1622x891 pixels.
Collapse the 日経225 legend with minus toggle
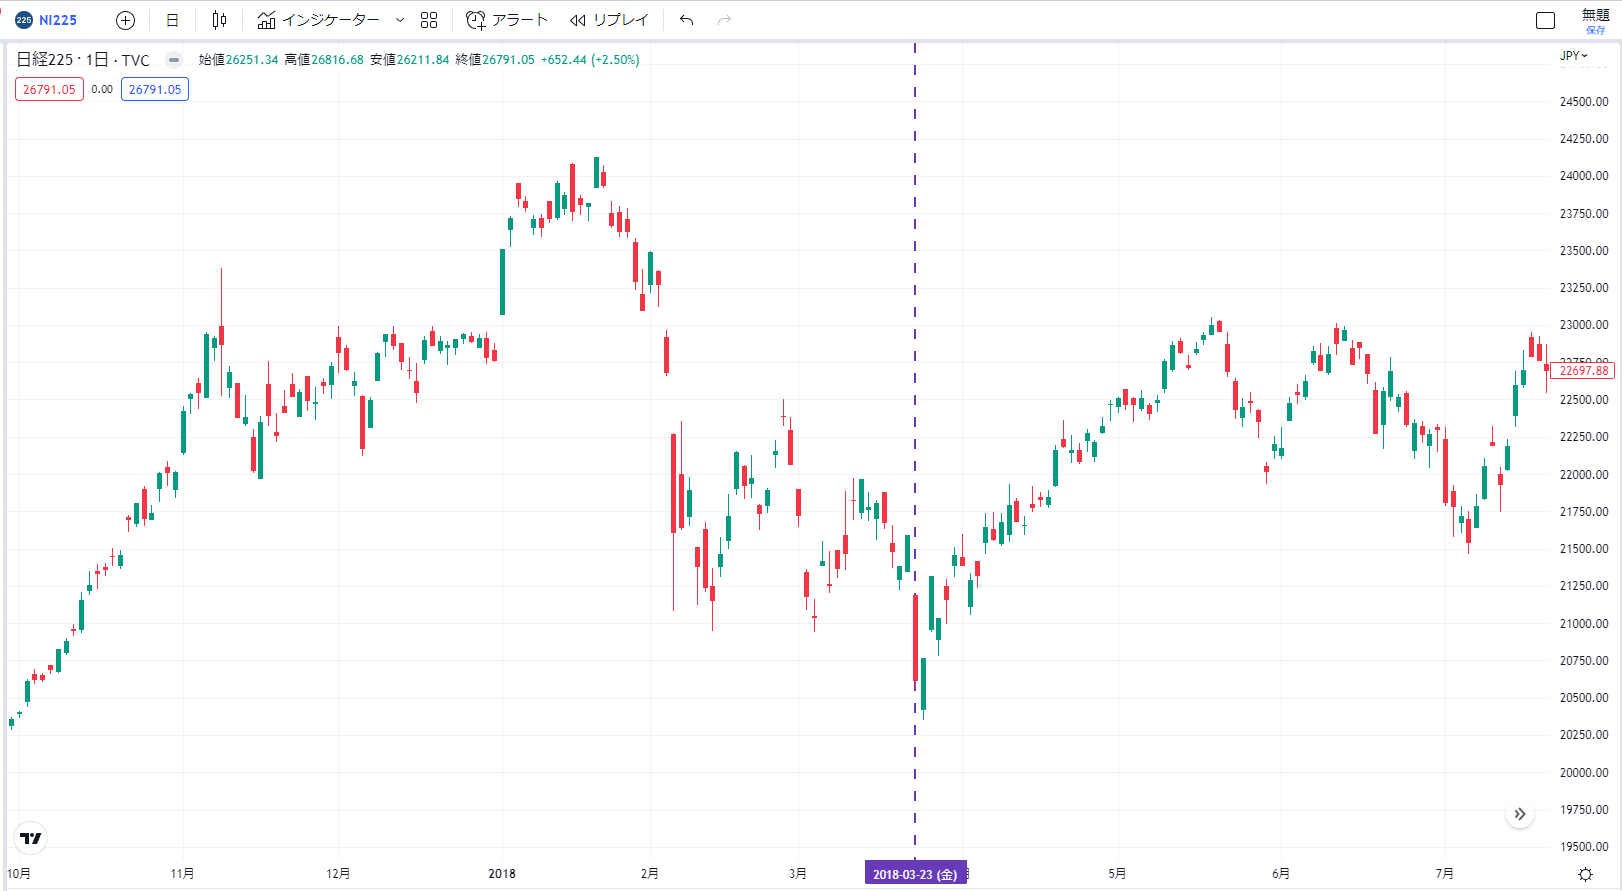pyautogui.click(x=173, y=60)
